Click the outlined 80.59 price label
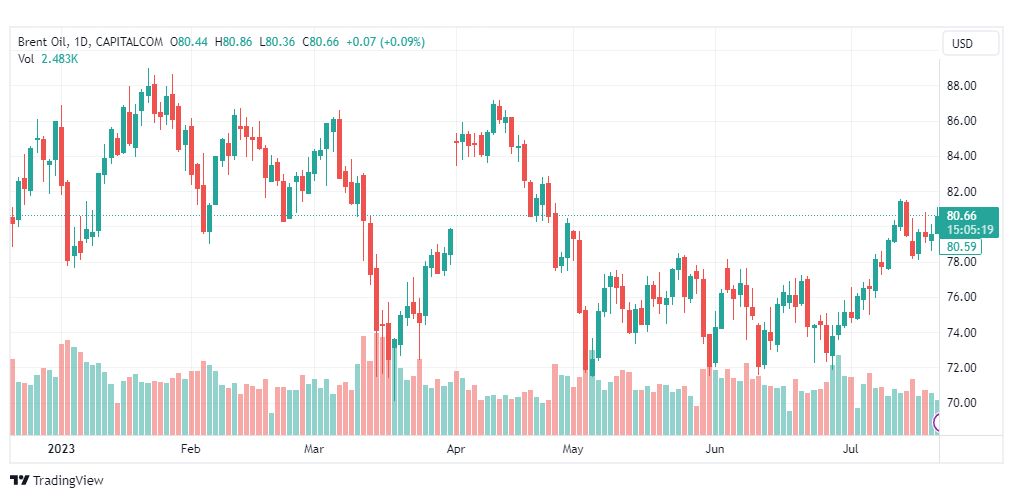The image size is (1012, 498). click(x=961, y=246)
